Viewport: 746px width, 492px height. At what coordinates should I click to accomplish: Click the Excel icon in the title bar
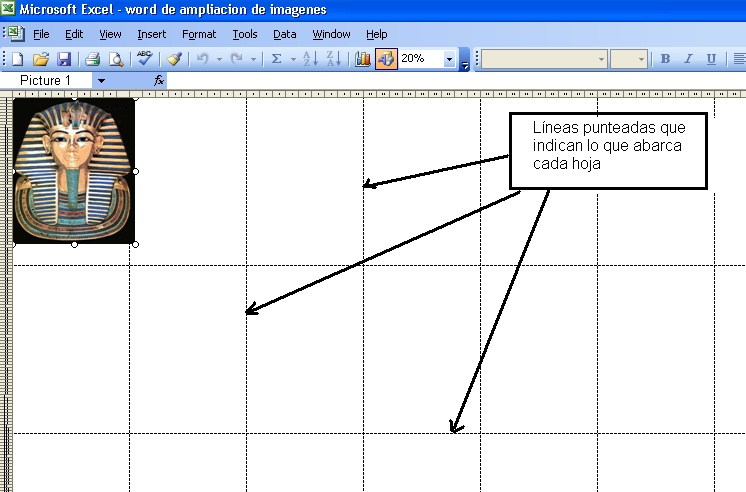(x=8, y=8)
